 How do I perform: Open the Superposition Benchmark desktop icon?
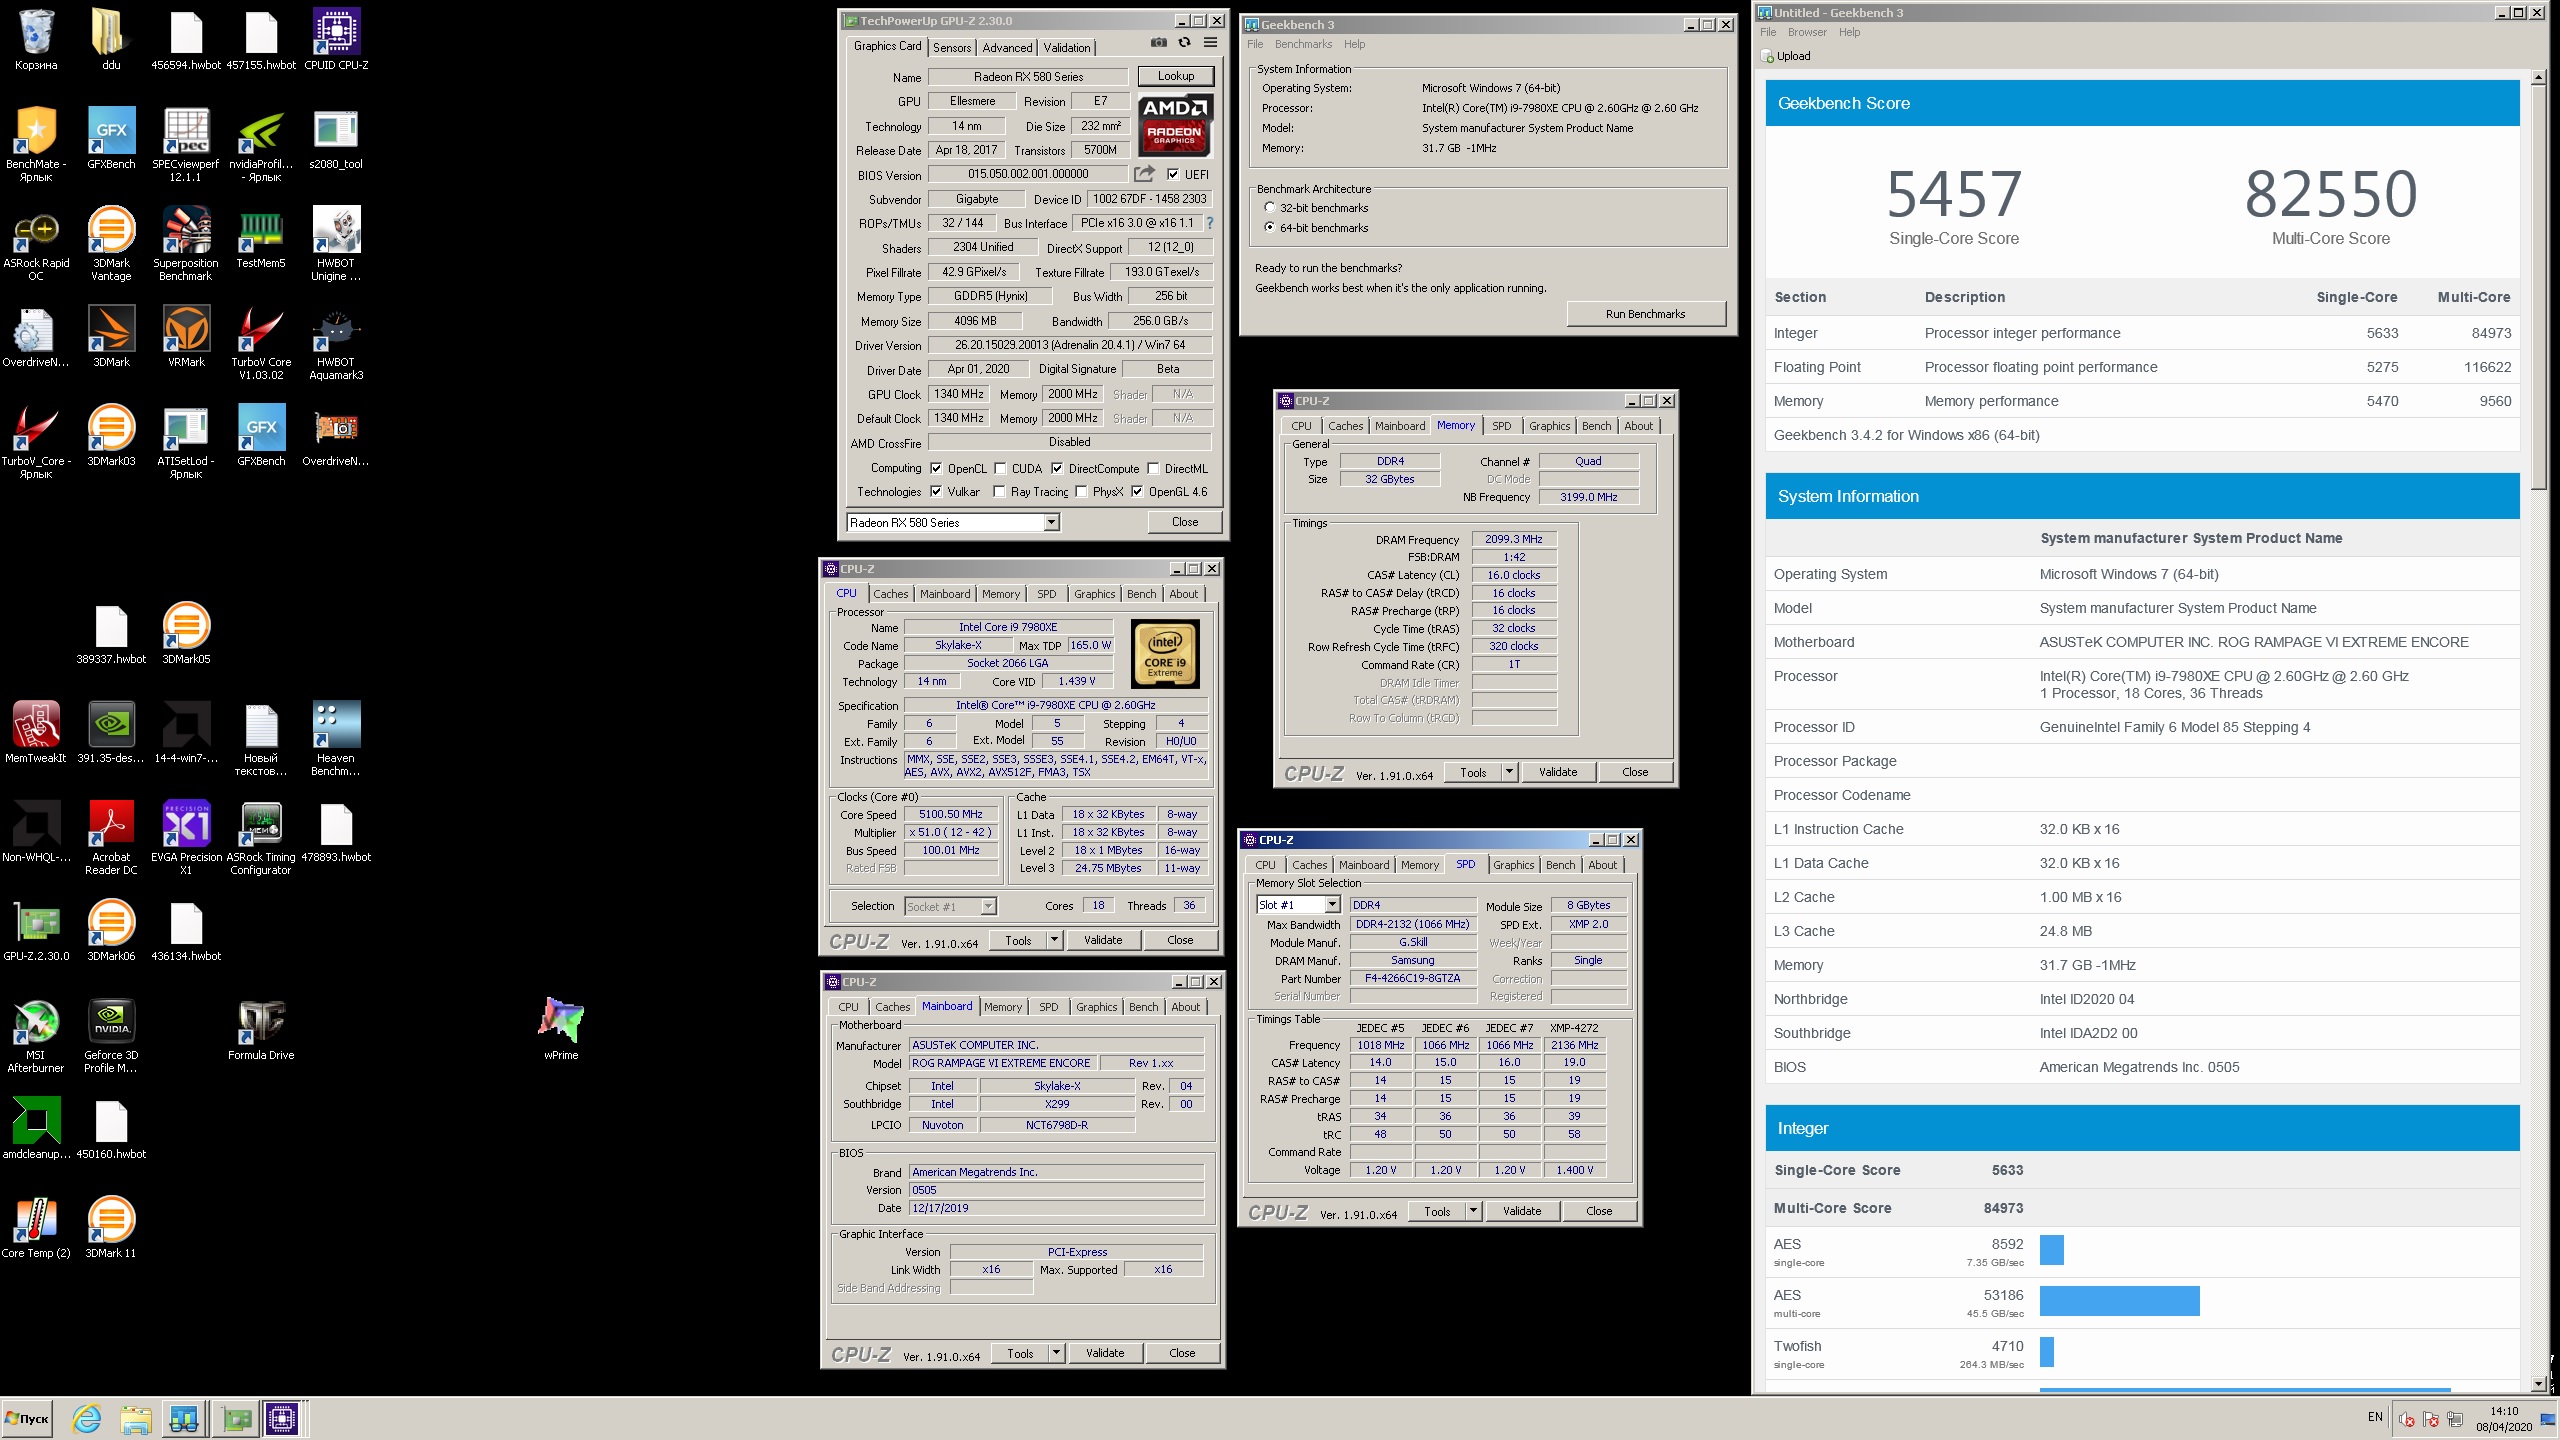(x=186, y=243)
